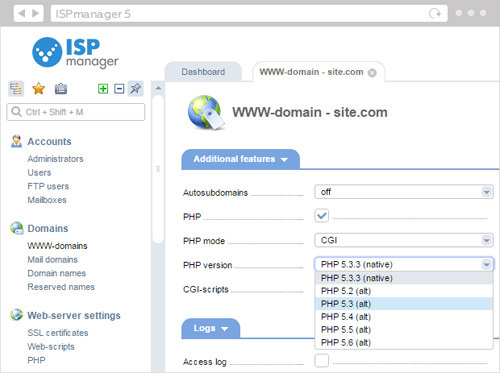Enable the Access log checkbox

(x=321, y=360)
